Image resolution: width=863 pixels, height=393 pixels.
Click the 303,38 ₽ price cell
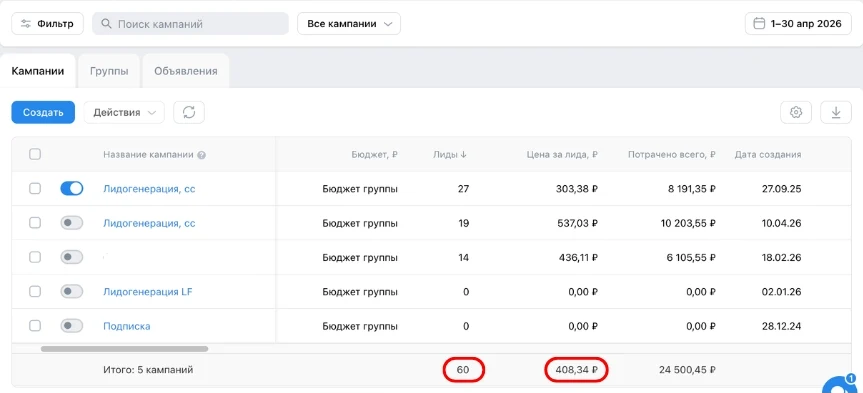pos(577,189)
